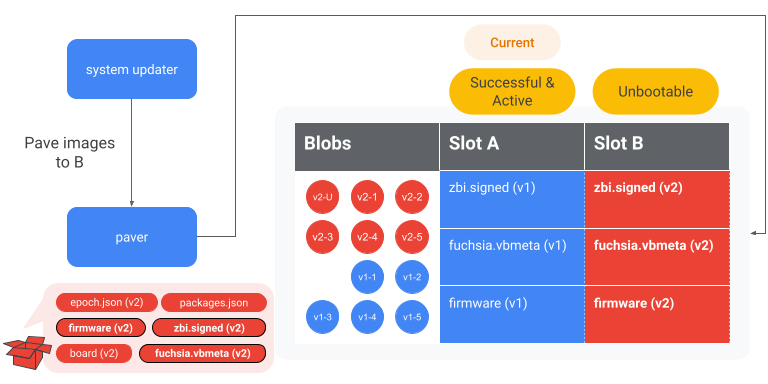The image size is (768, 384).
Task: Click the v1-3 blue blob circle
Action: (322, 316)
